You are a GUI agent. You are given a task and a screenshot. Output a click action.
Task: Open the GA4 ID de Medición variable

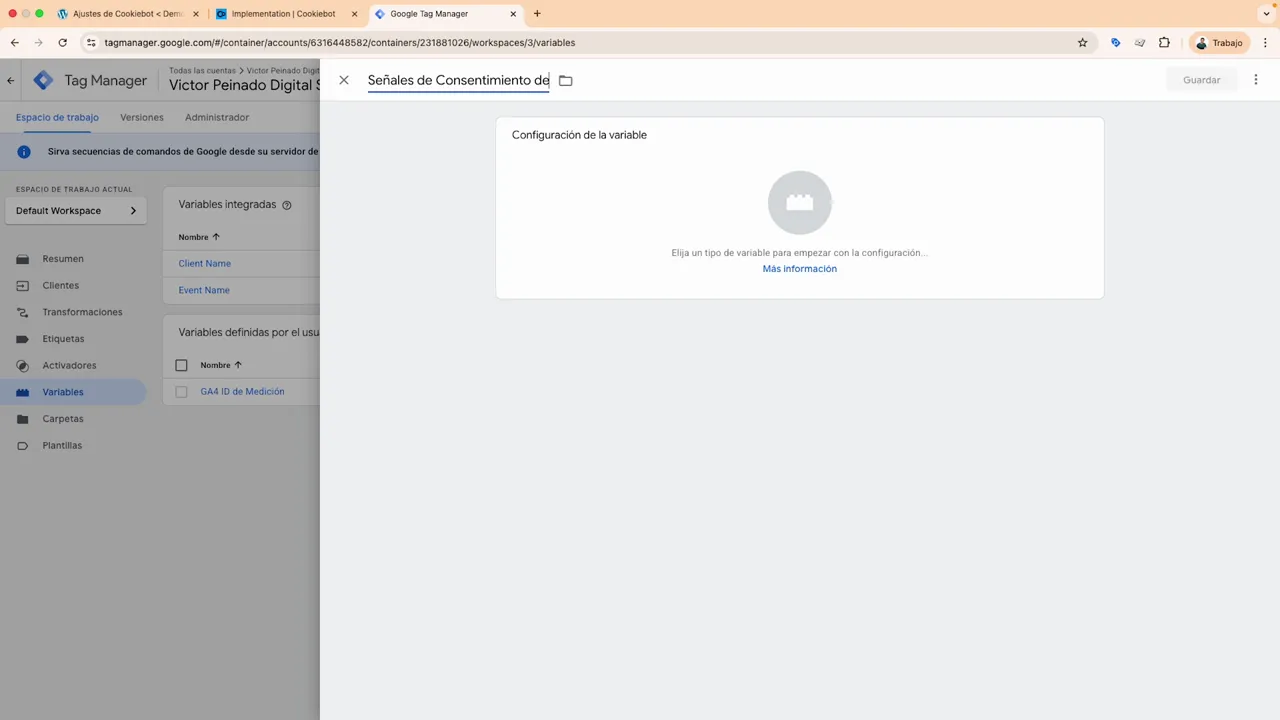tap(242, 391)
